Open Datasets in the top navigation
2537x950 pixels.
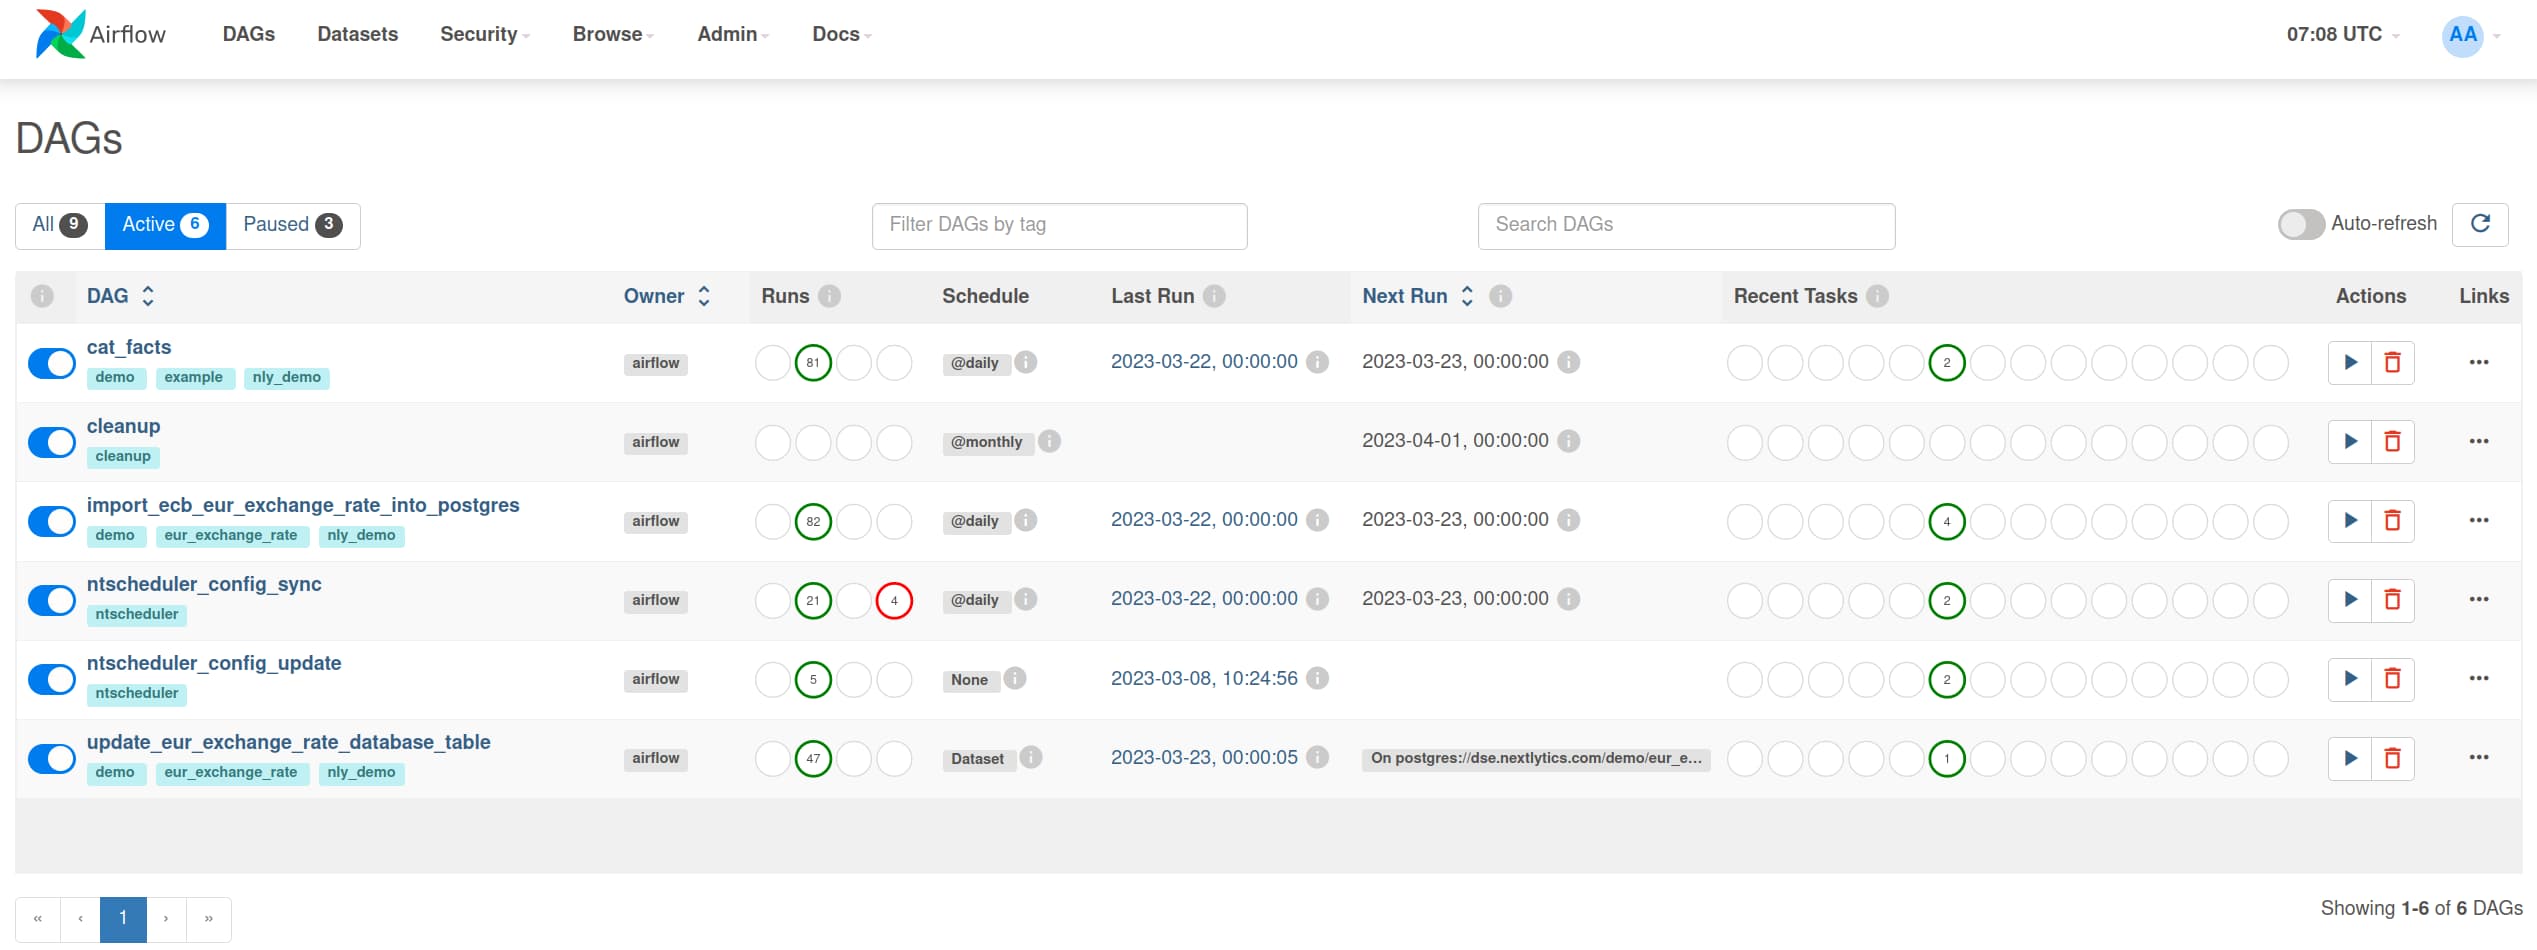coord(357,34)
